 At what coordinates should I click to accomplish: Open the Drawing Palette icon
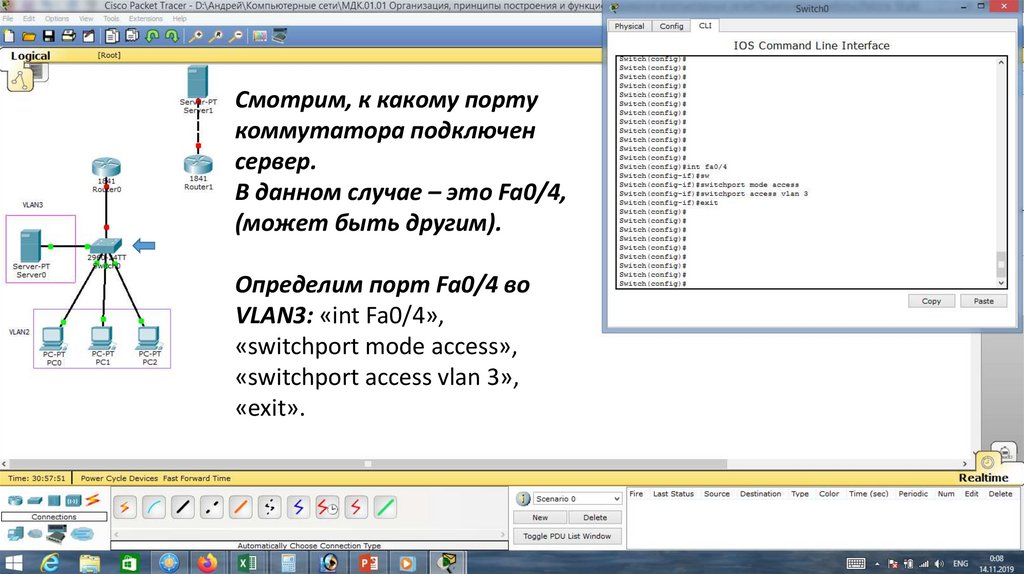coord(259,36)
